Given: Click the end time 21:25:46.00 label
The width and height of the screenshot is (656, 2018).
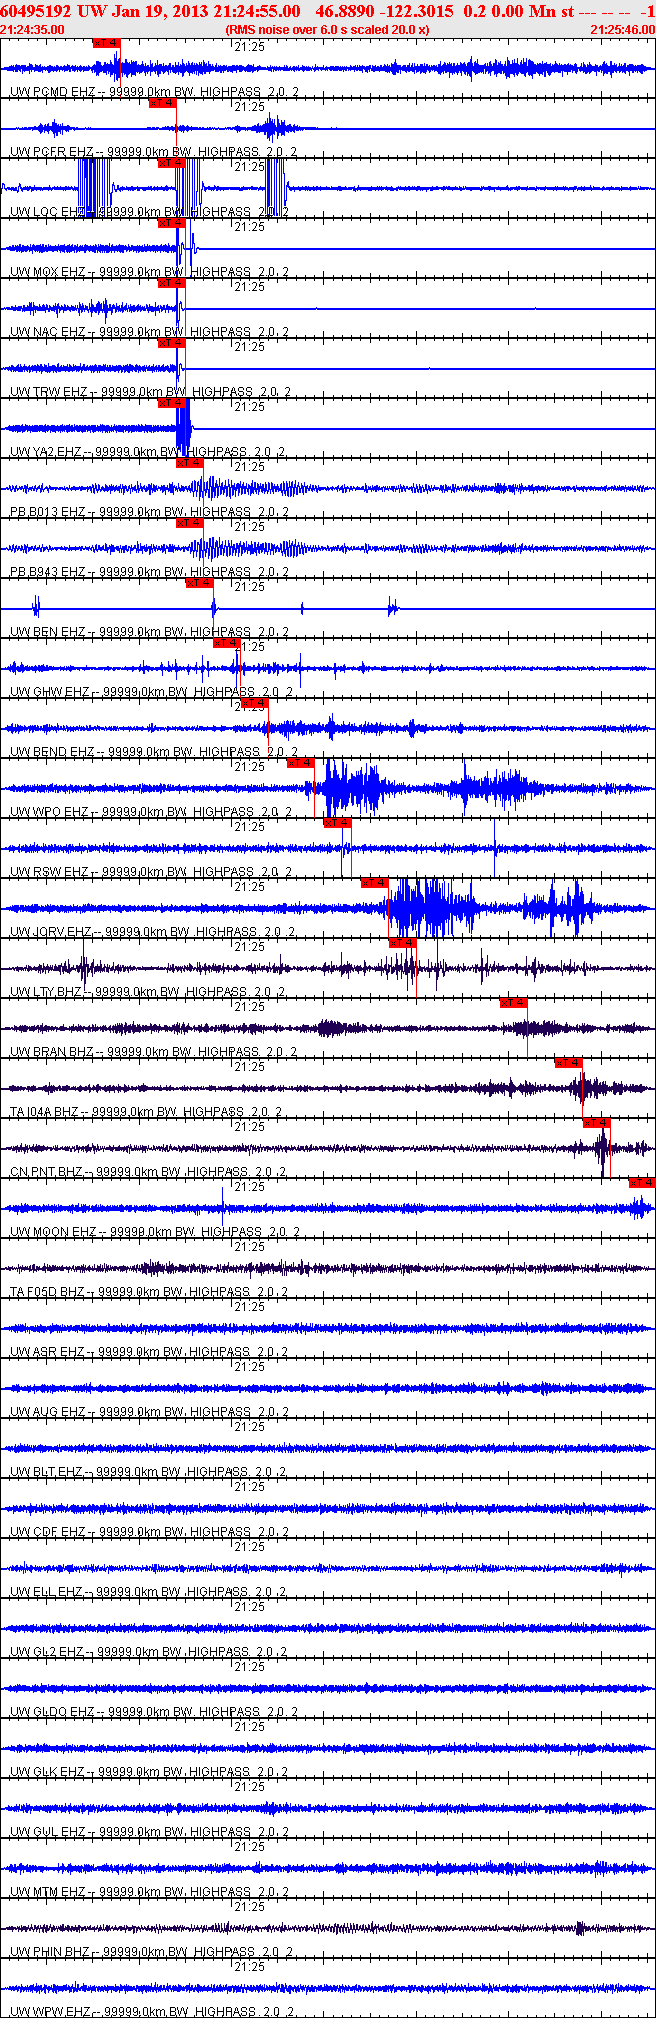Looking at the screenshot, I should click(622, 30).
